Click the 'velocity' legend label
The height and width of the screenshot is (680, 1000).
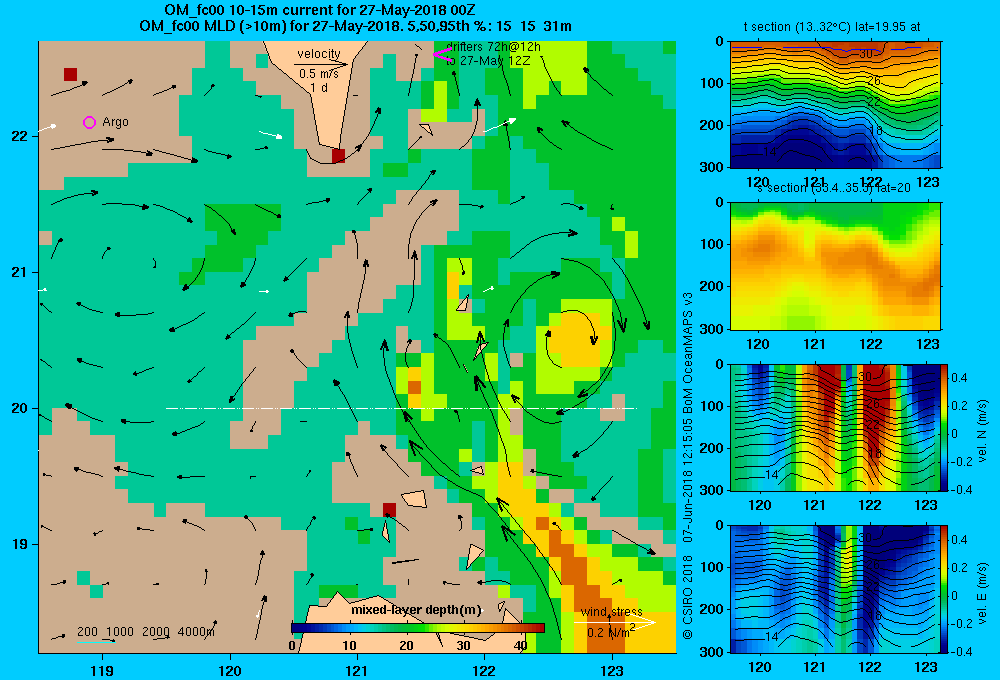pos(319,54)
